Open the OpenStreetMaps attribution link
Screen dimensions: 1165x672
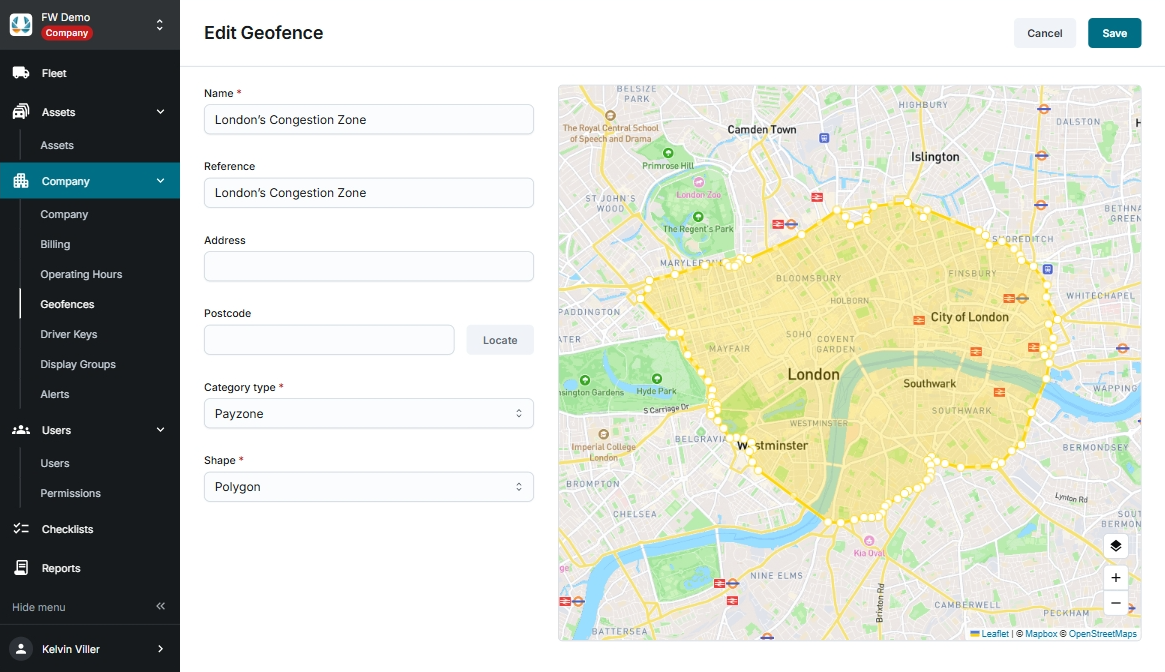[x=1103, y=633]
